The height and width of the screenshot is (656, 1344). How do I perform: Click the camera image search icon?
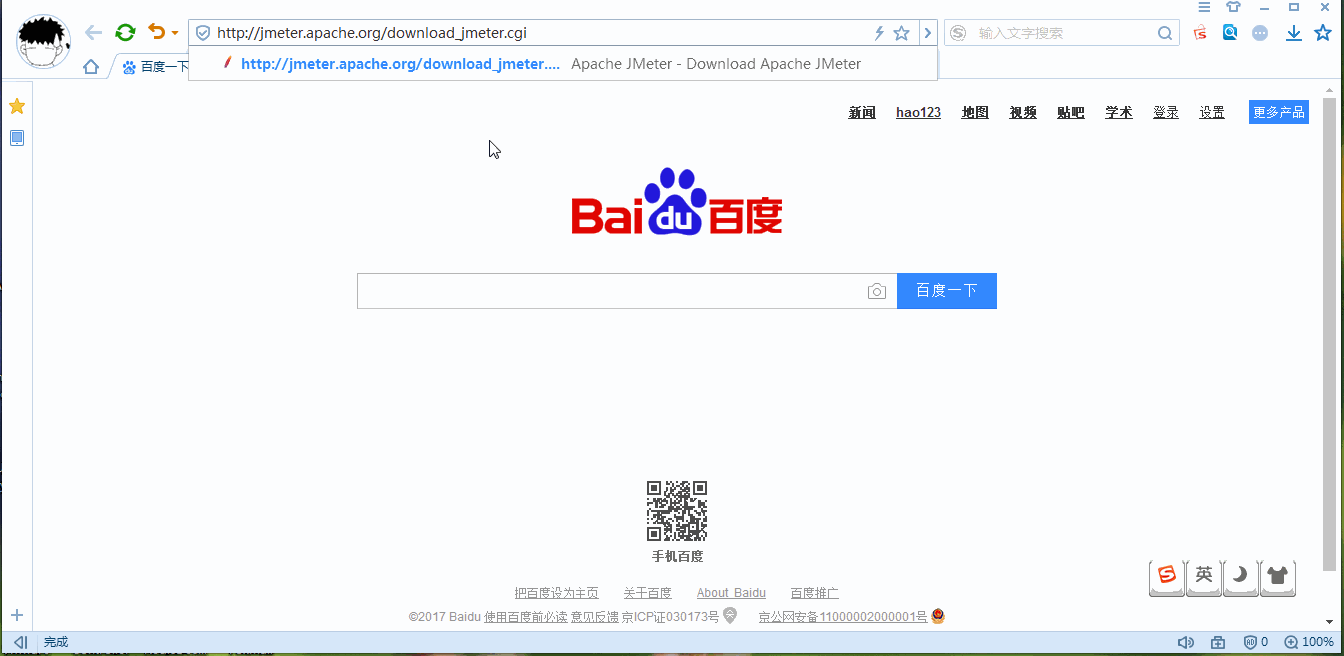click(x=877, y=291)
